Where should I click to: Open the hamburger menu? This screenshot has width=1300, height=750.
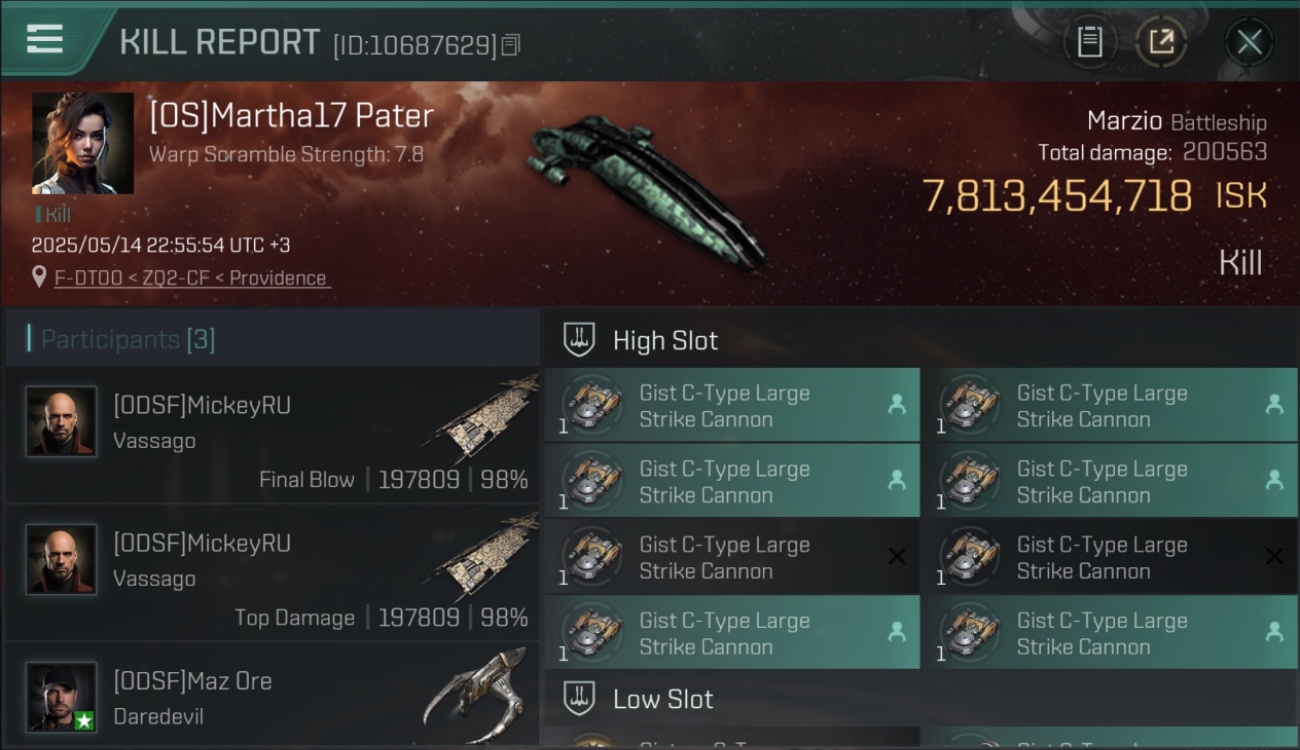pyautogui.click(x=45, y=39)
